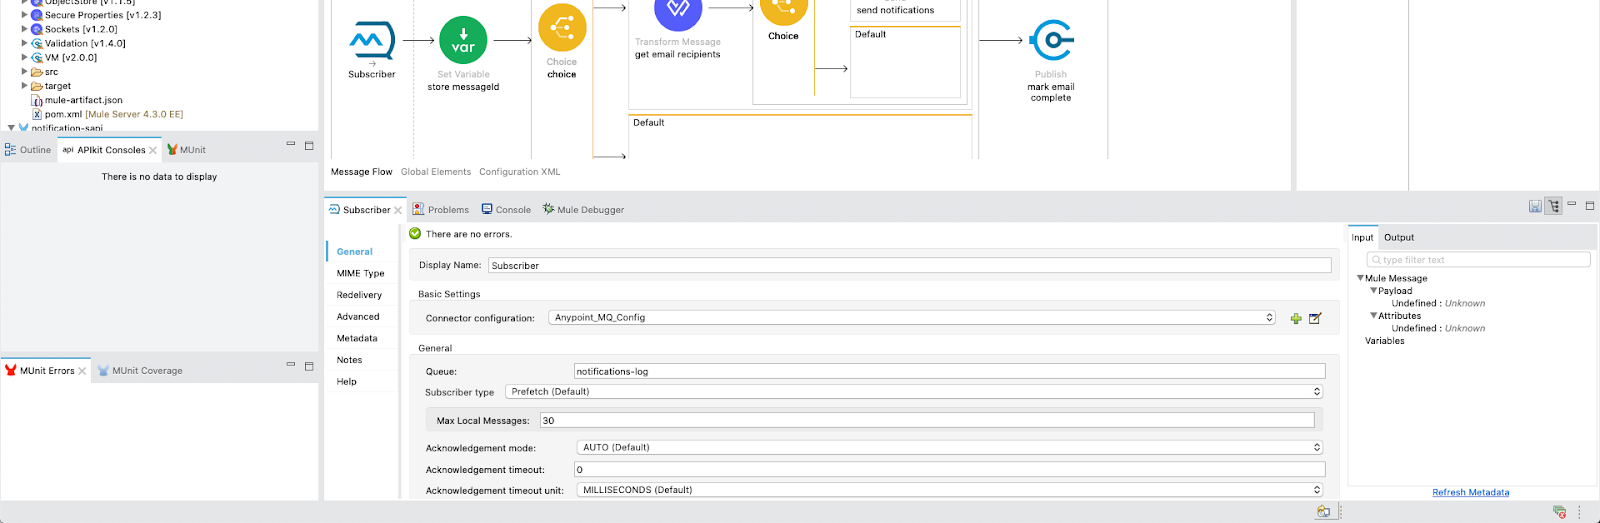1600x523 pixels.
Task: Open the Acknowledgement mode dropdown
Action: (950, 448)
